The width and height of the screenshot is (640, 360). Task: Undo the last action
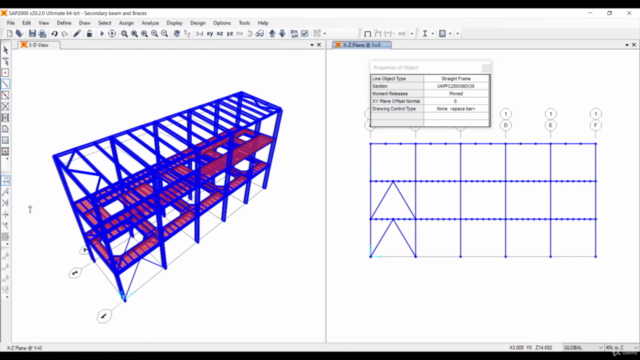pos(54,34)
